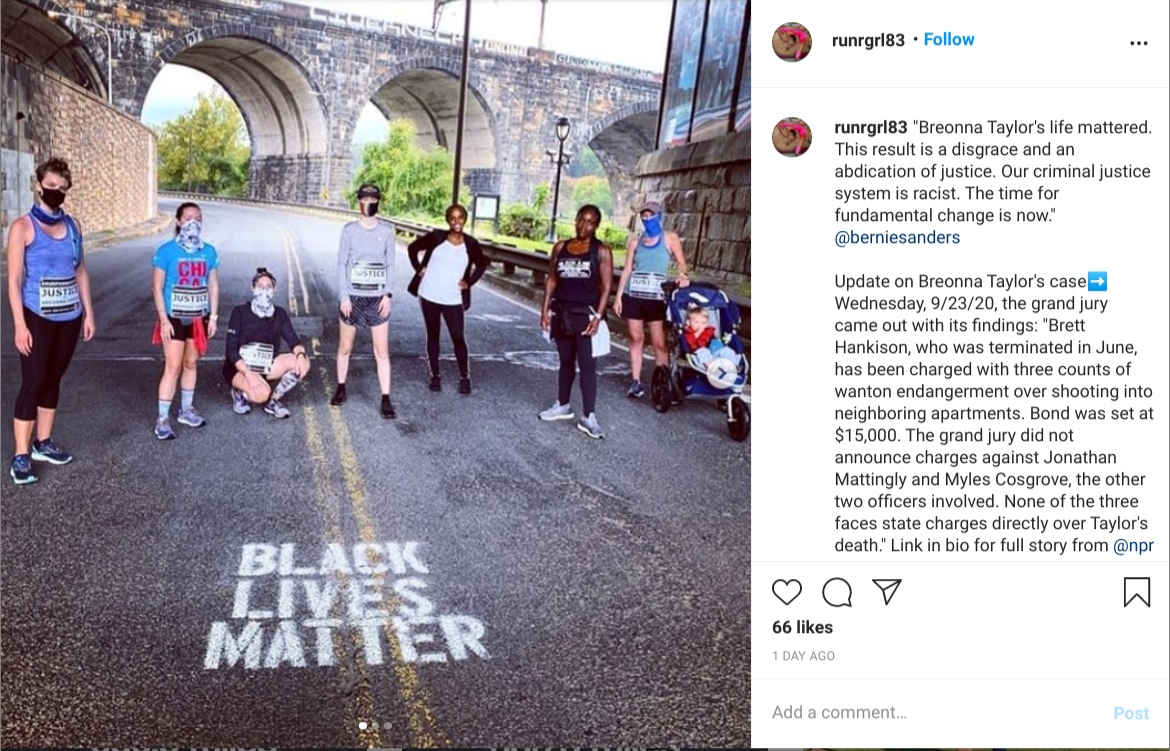The image size is (1170, 751).
Task: Submit comment with the Post button
Action: (x=1130, y=713)
